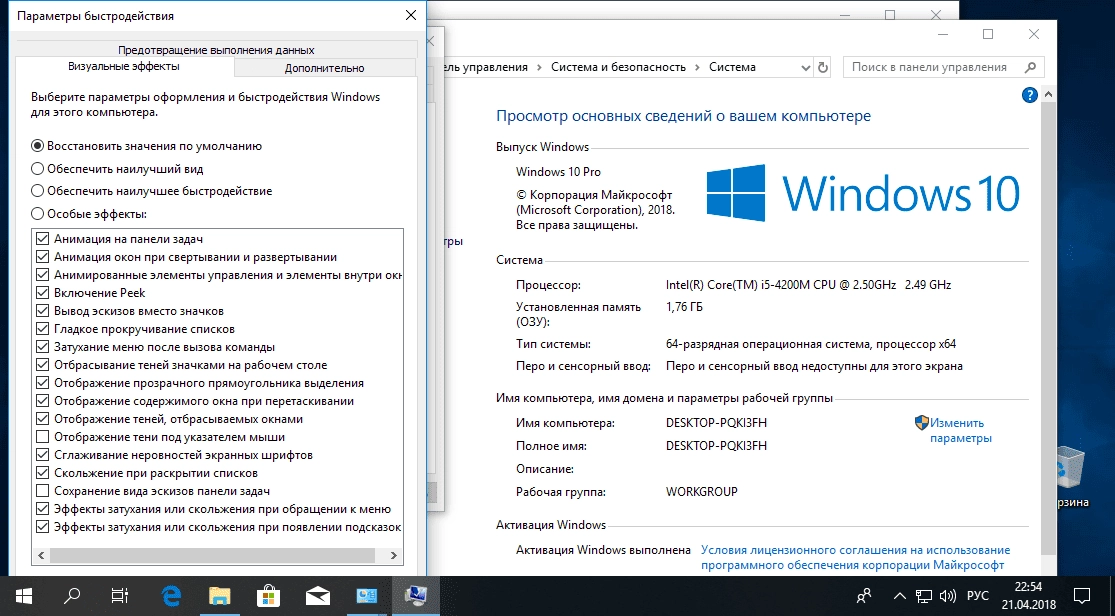
Task: Open network status tray icon
Action: coord(923,596)
